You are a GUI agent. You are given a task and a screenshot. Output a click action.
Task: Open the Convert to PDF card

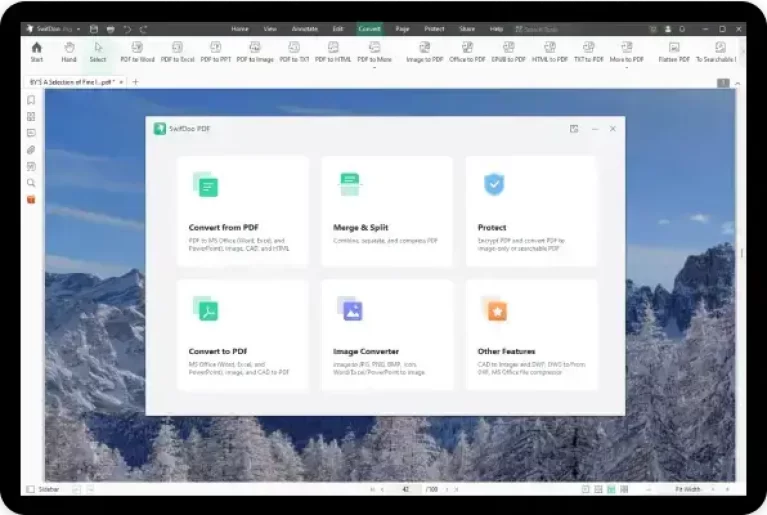(243, 335)
